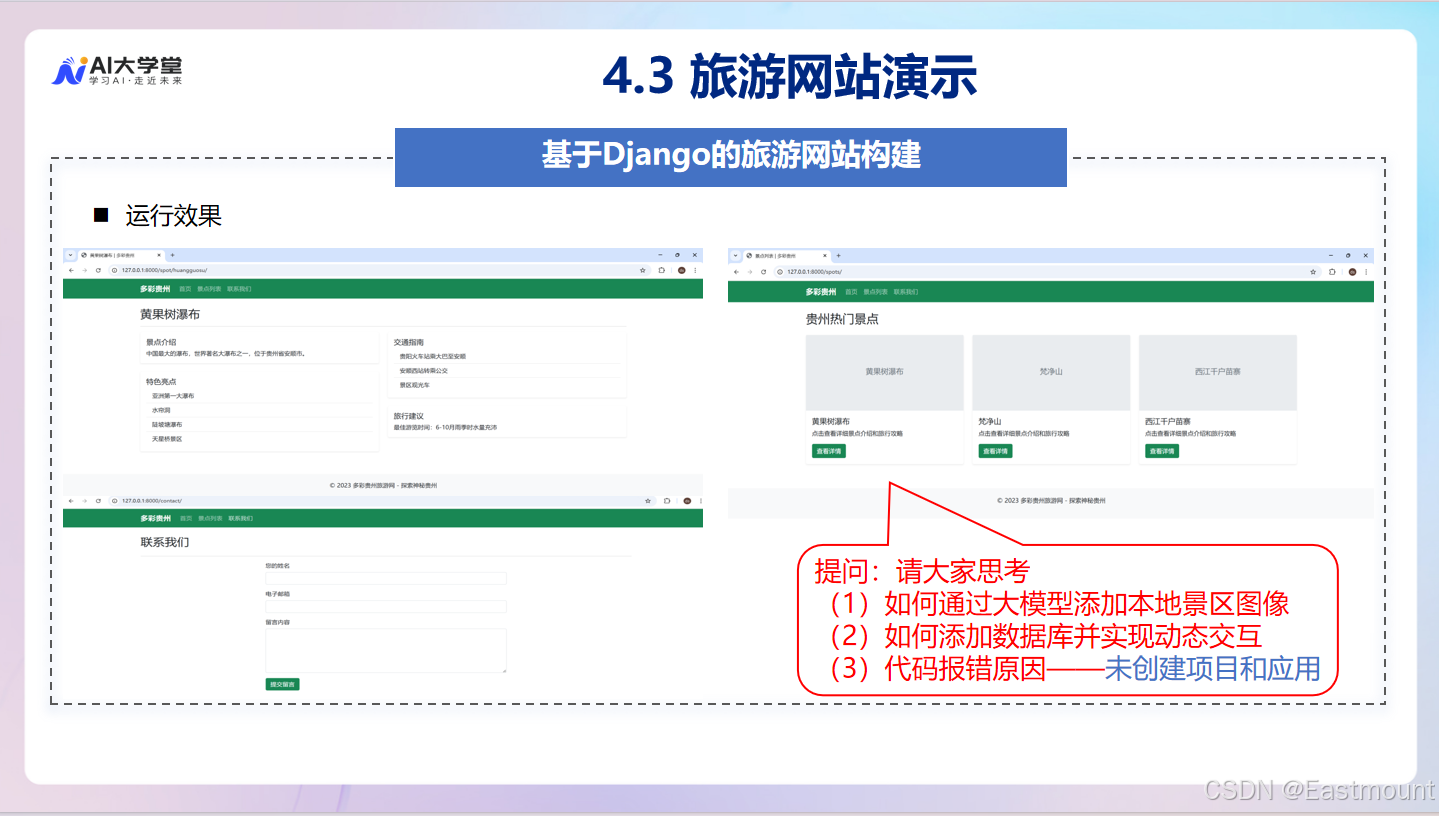The image size is (1439, 816).
Task: Open the three-dot menu in the right browser
Action: tap(1367, 271)
